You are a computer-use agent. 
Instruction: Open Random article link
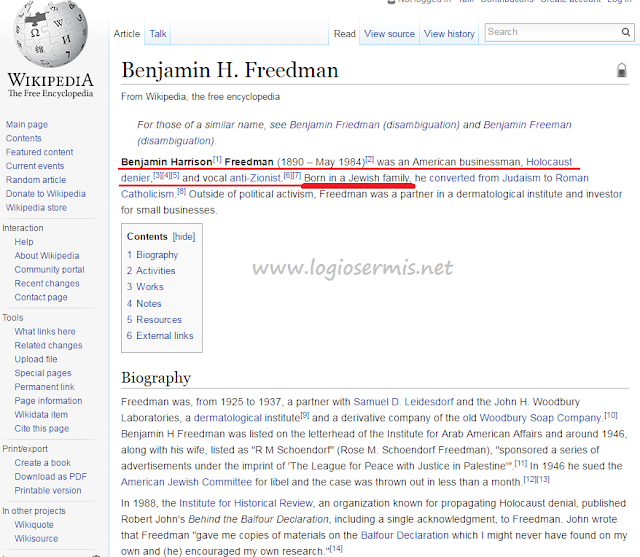point(36,180)
